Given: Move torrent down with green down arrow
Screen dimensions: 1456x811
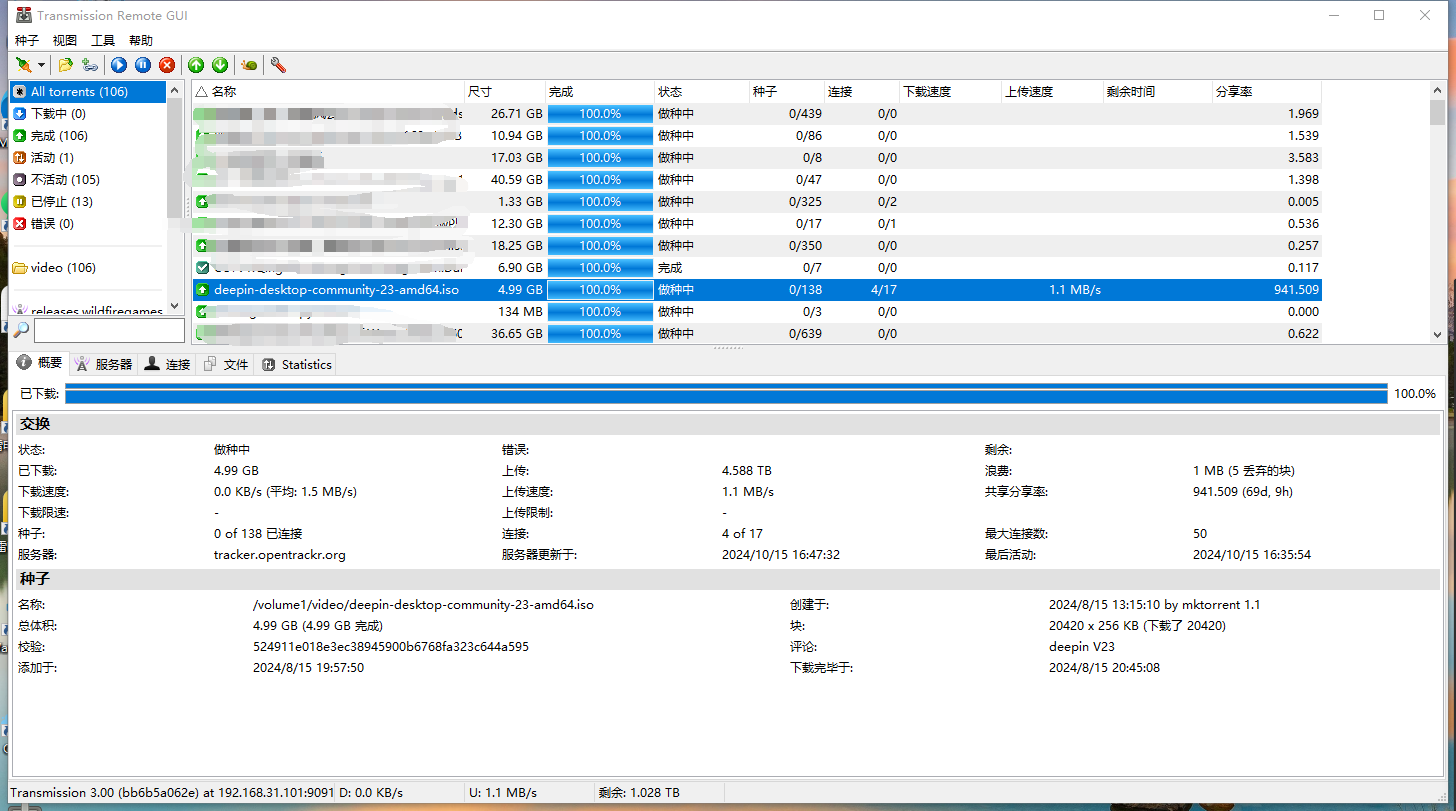Looking at the screenshot, I should coord(220,65).
